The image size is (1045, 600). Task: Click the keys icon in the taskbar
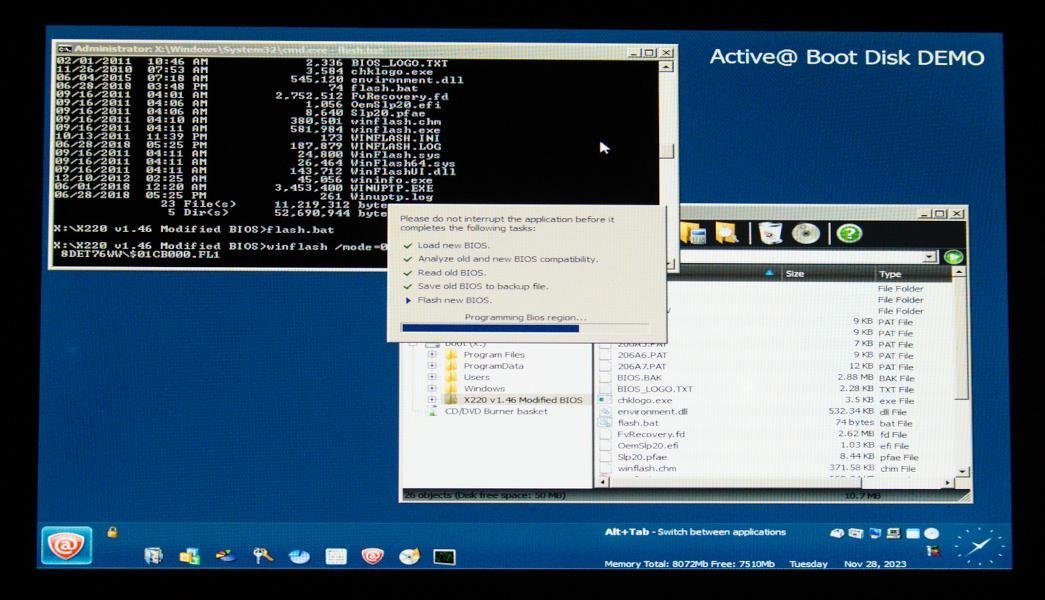pyautogui.click(x=262, y=556)
